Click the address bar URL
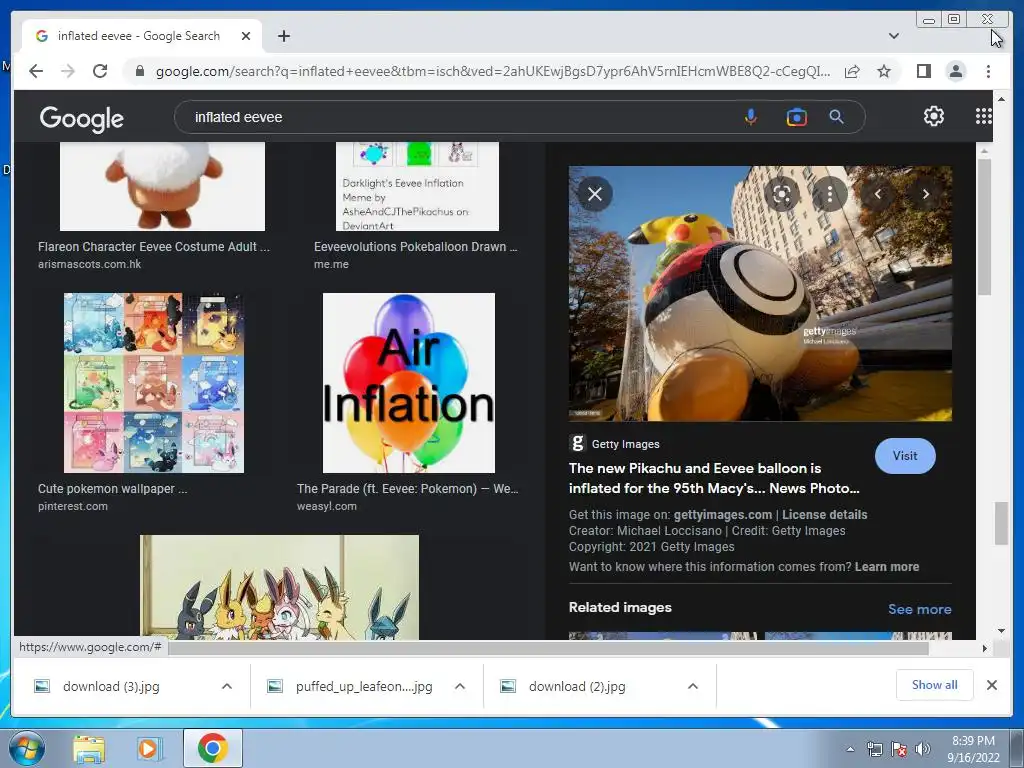 point(493,71)
